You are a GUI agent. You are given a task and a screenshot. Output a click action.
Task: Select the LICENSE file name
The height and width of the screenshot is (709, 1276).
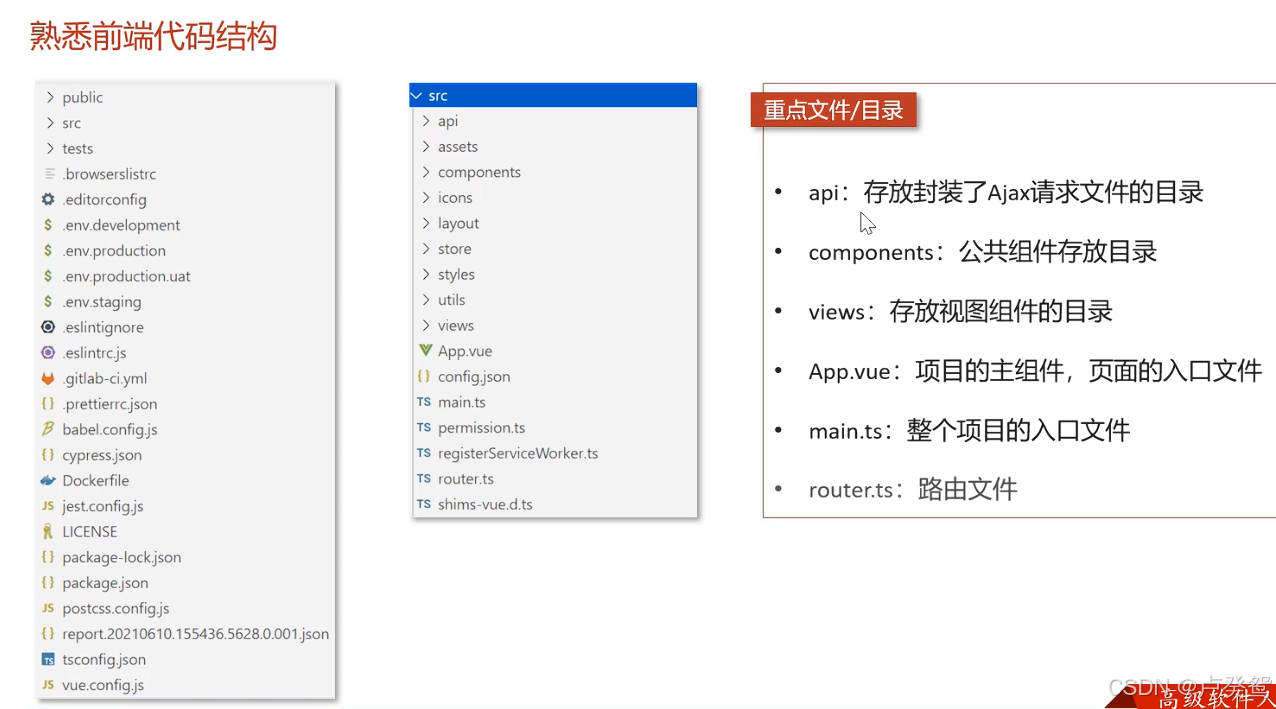[x=90, y=532]
